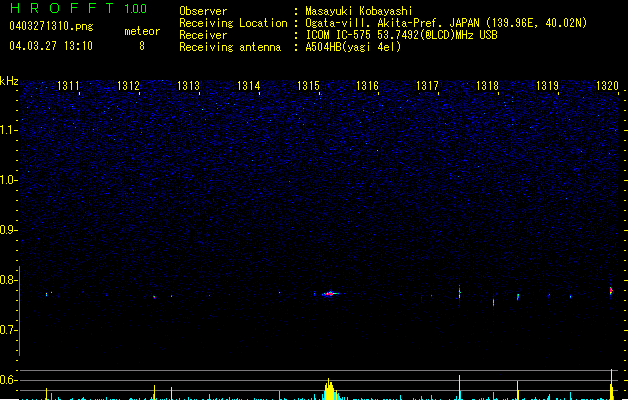The image size is (629, 400).
Task: Click the 1315 time axis marker
Action: pos(308,86)
